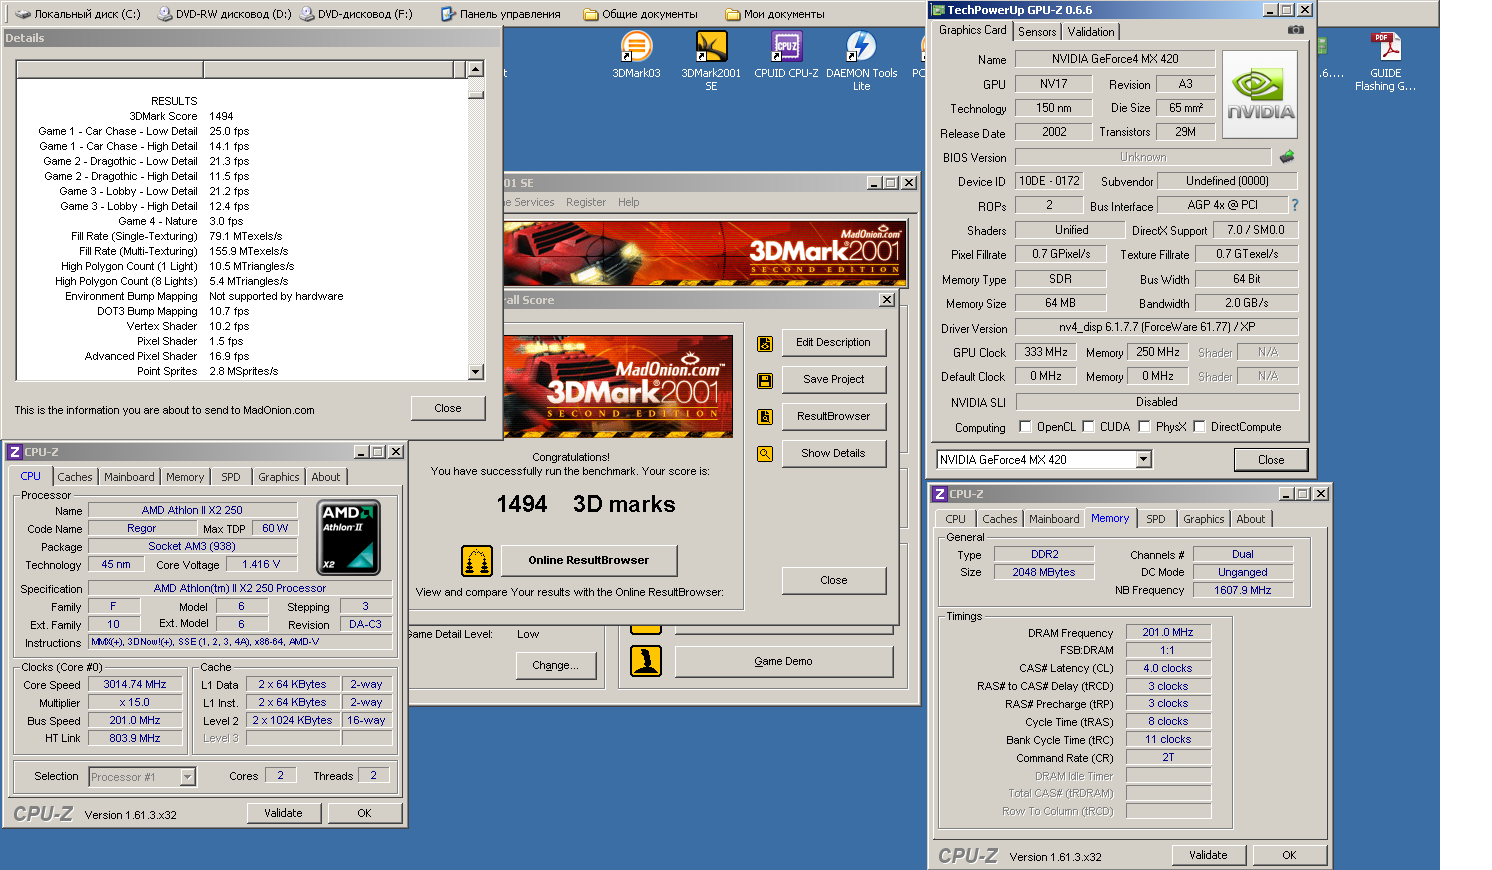Viewport: 1492px width, 870px height.
Task: Click the Core Speed value 3014.74 MHz
Action: point(135,685)
